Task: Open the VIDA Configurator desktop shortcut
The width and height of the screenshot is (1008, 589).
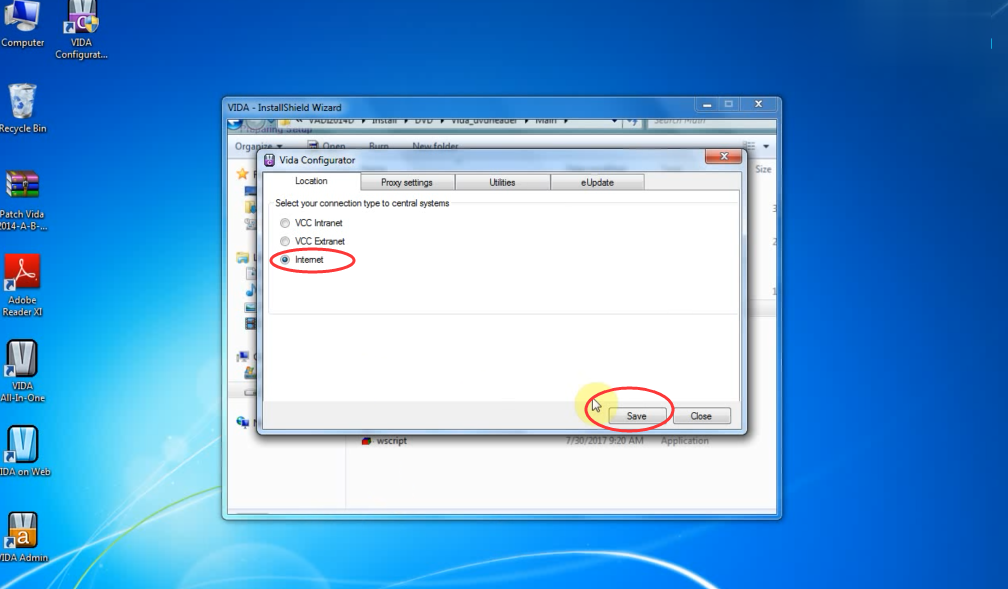Action: (x=81, y=30)
